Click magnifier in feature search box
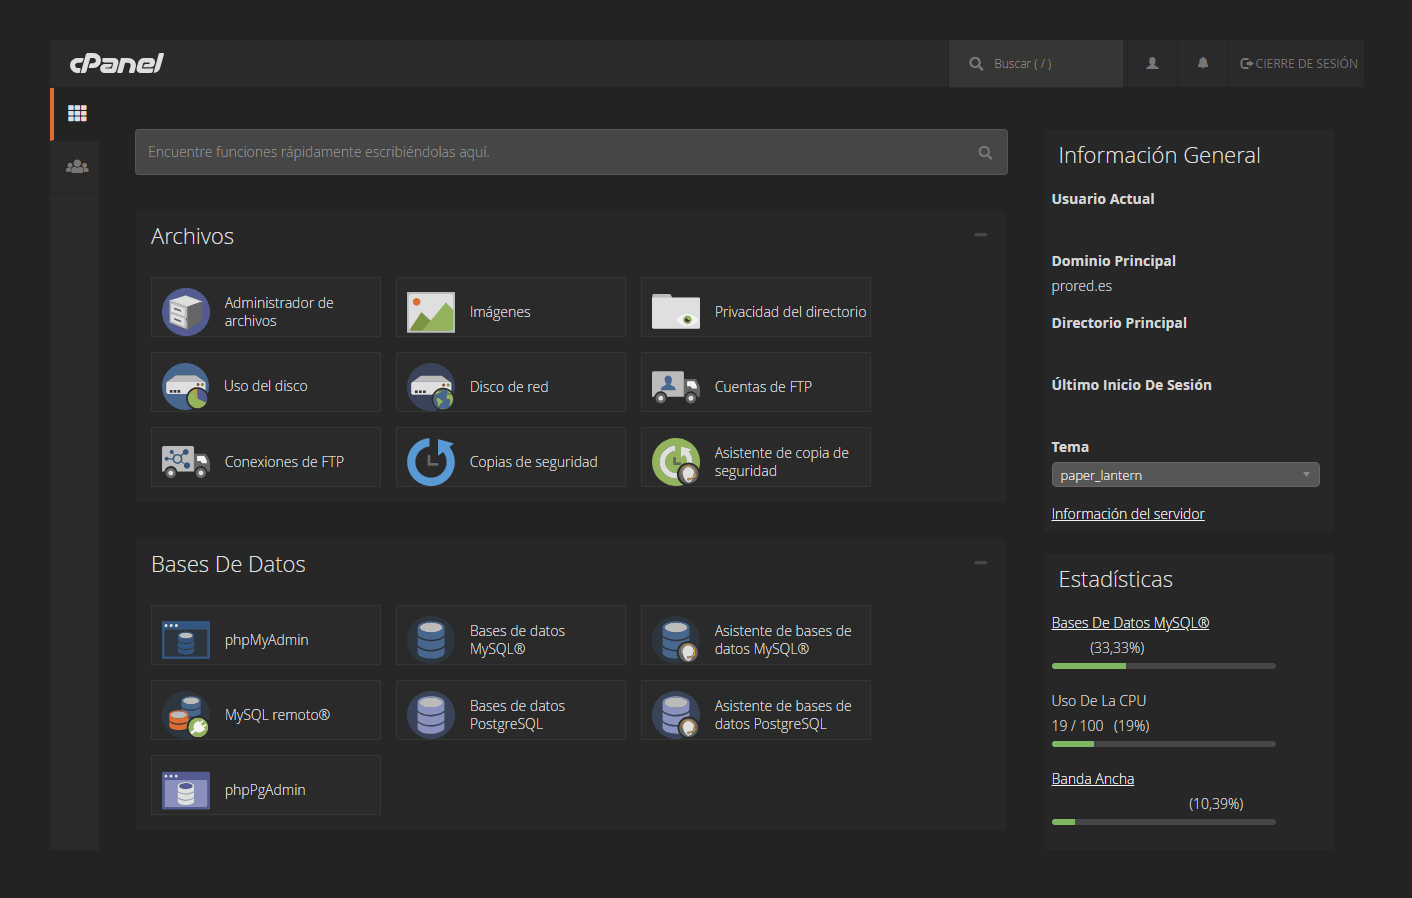Viewport: 1412px width, 898px height. (985, 153)
